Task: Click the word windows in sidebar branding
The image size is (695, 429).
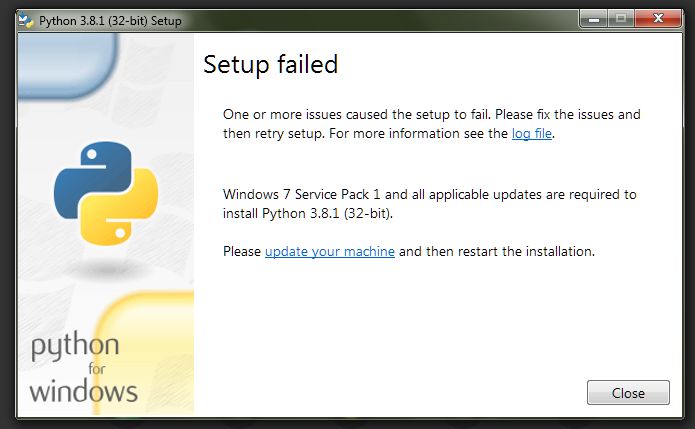Action: tap(83, 391)
